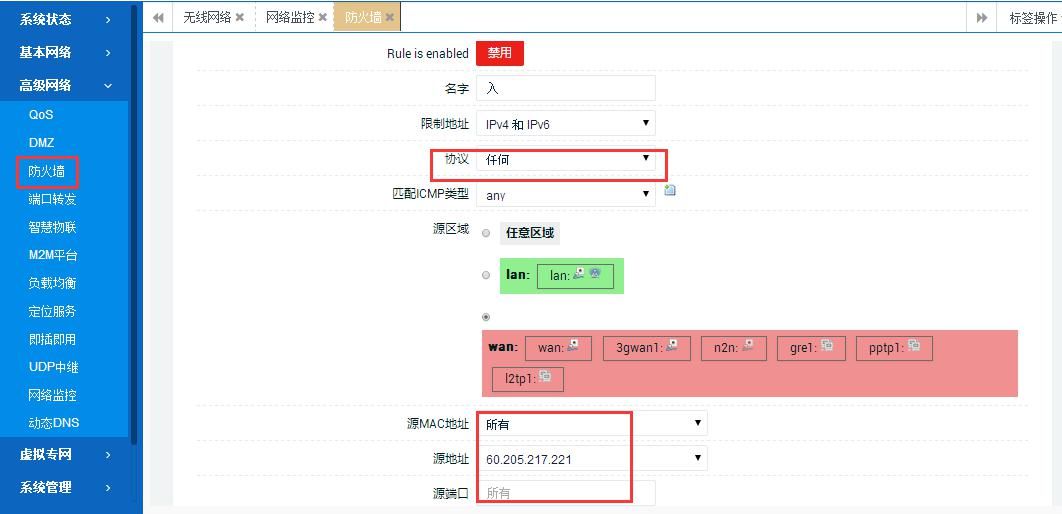Open the 标签操作 tab menu

[x=1032, y=18]
